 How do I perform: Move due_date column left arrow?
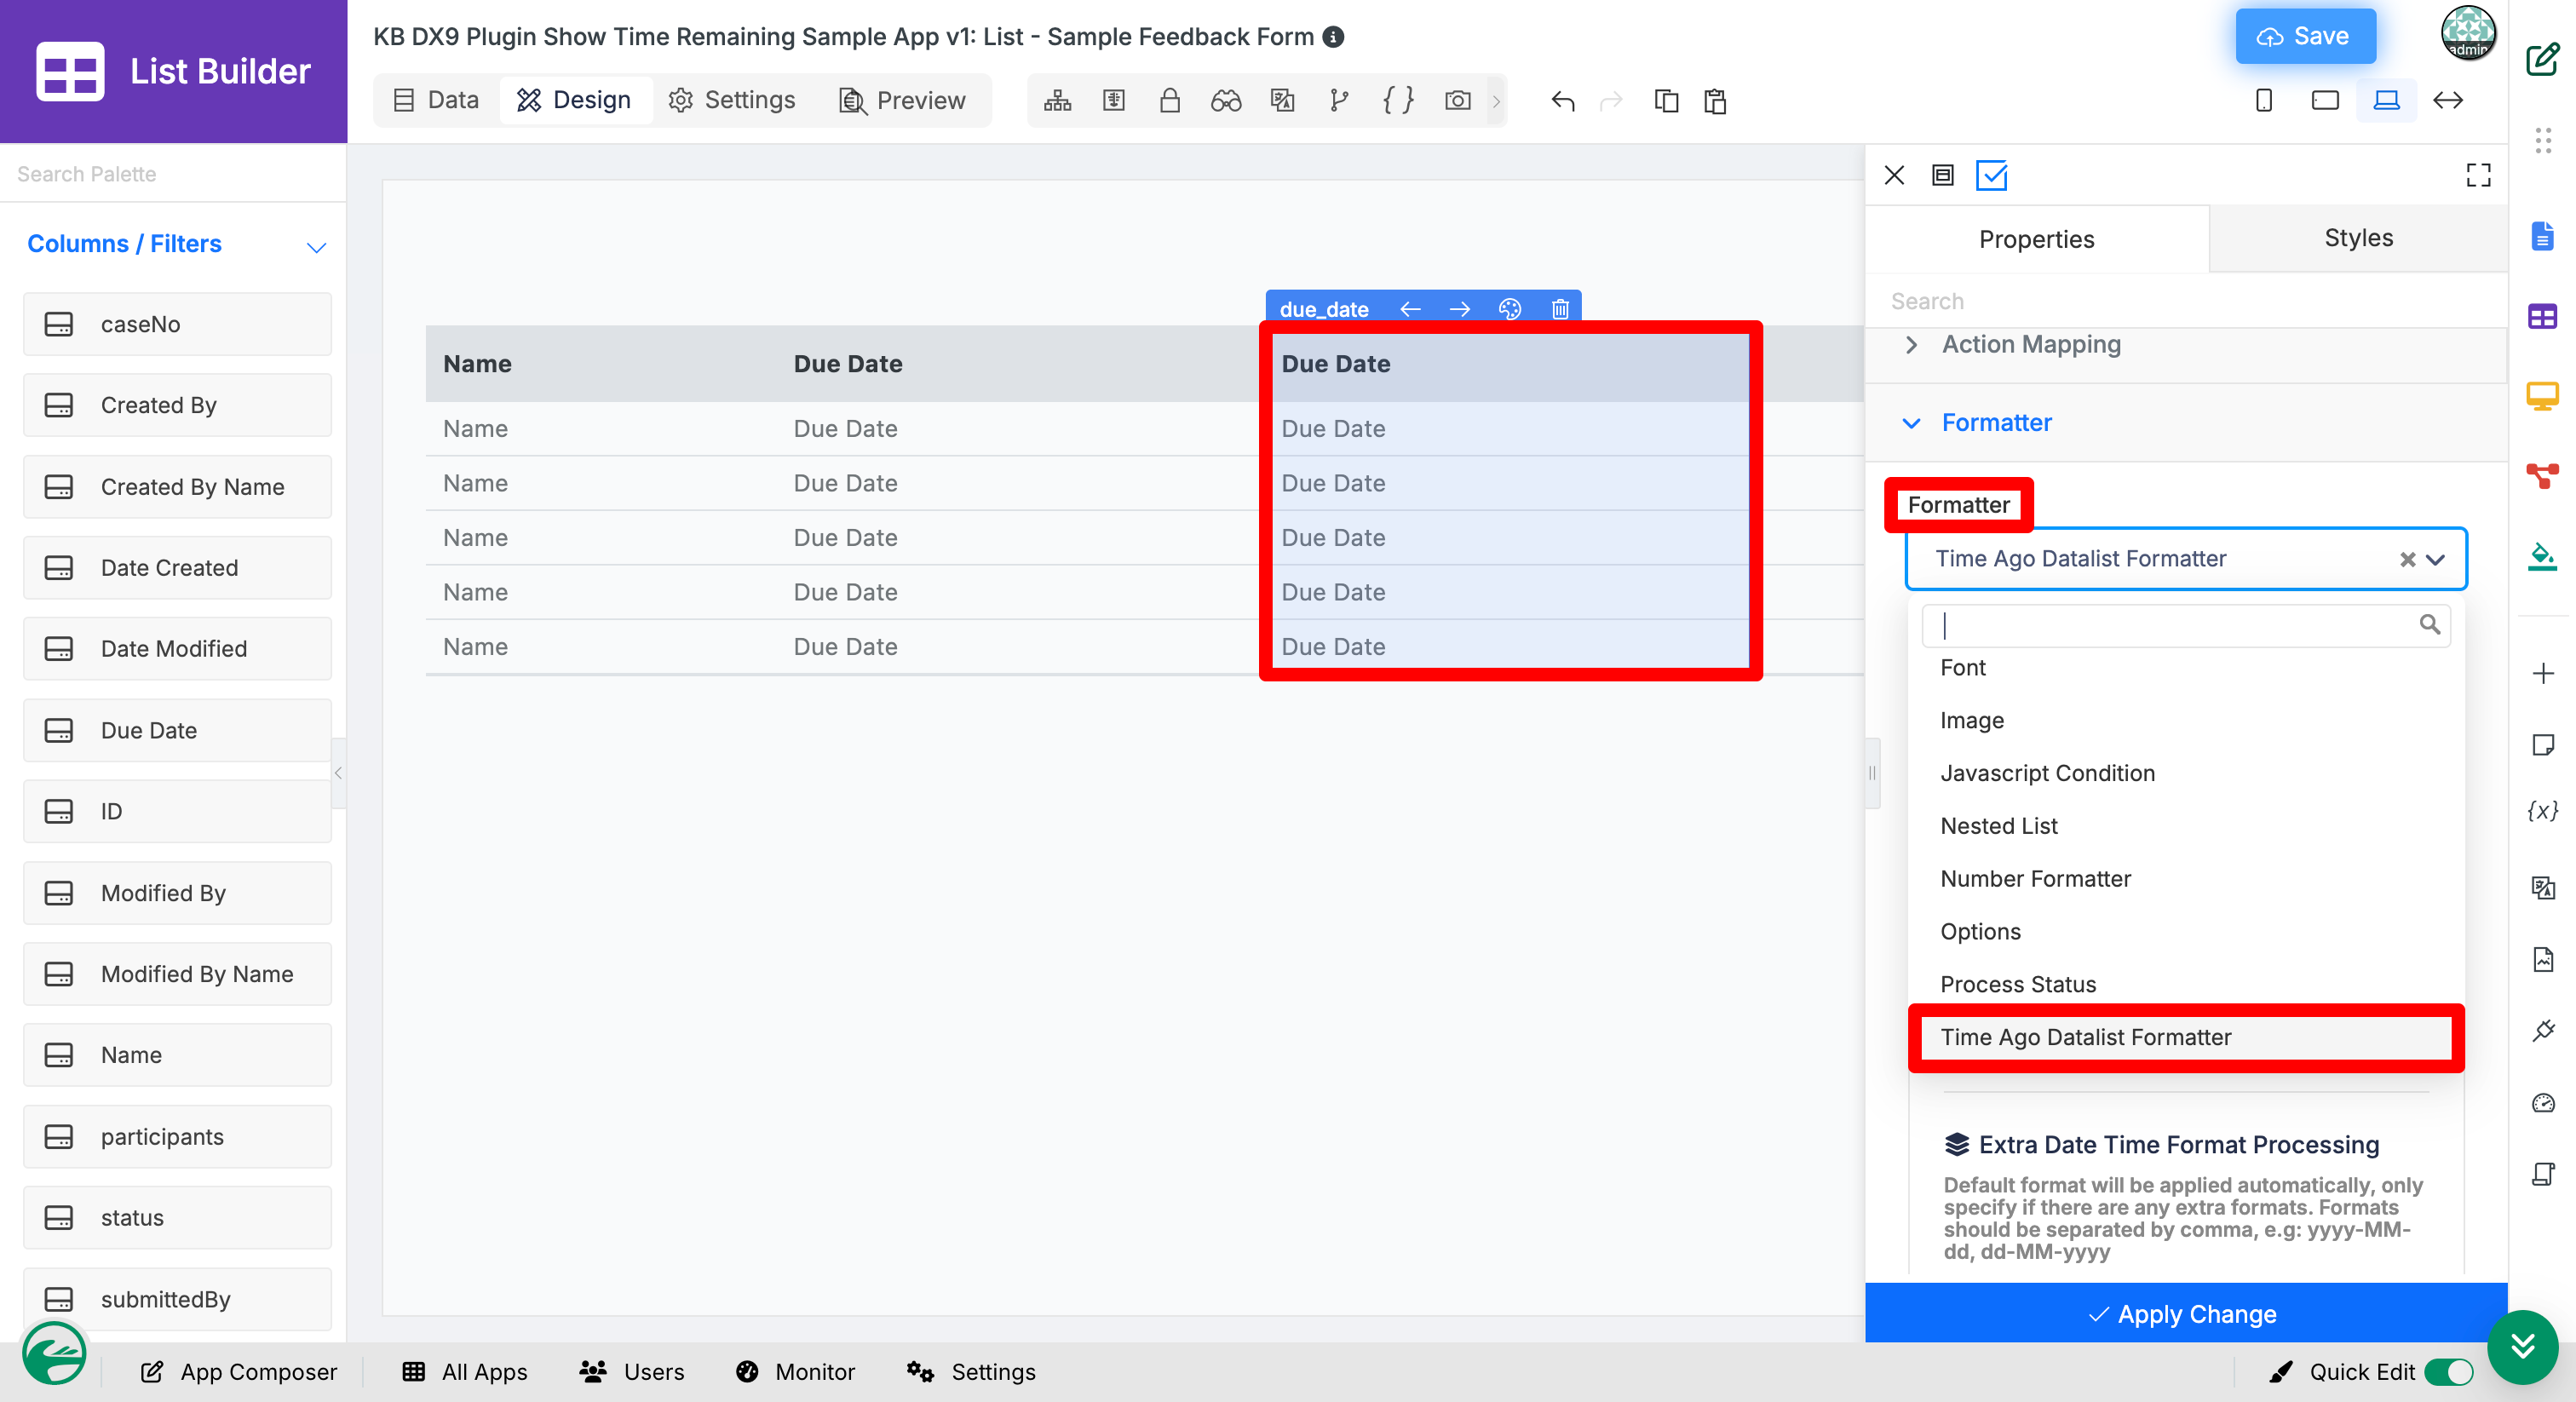[x=1410, y=309]
